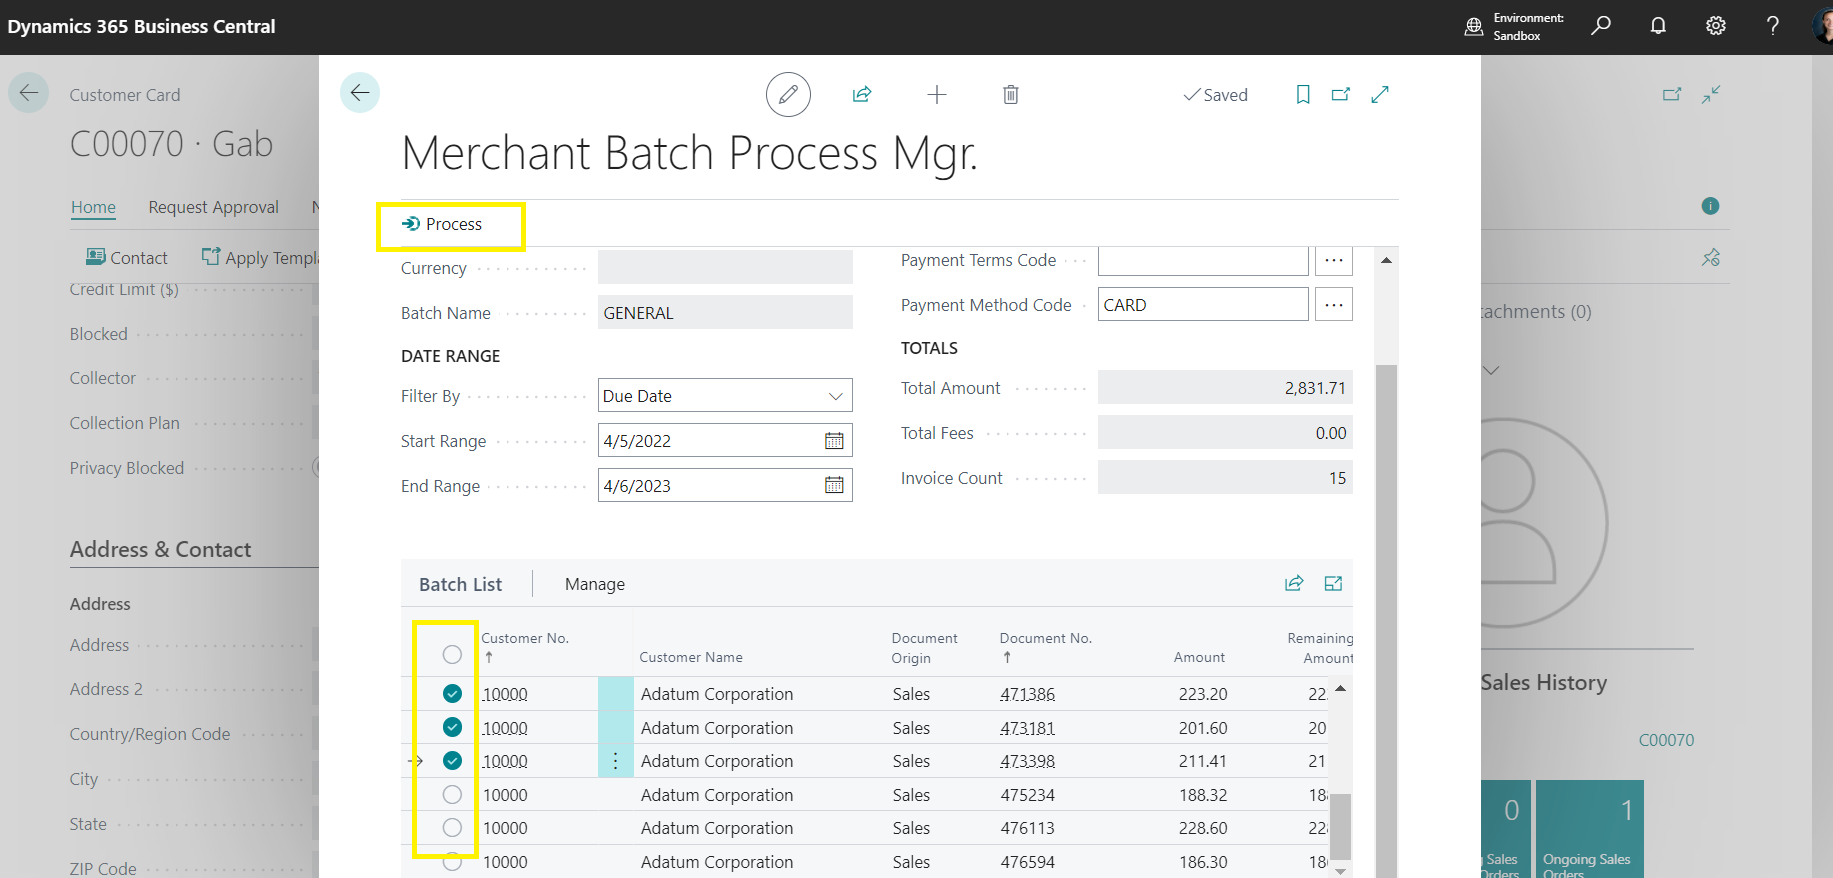1833x878 pixels.
Task: Click the pencil edit icon in header
Action: (788, 95)
